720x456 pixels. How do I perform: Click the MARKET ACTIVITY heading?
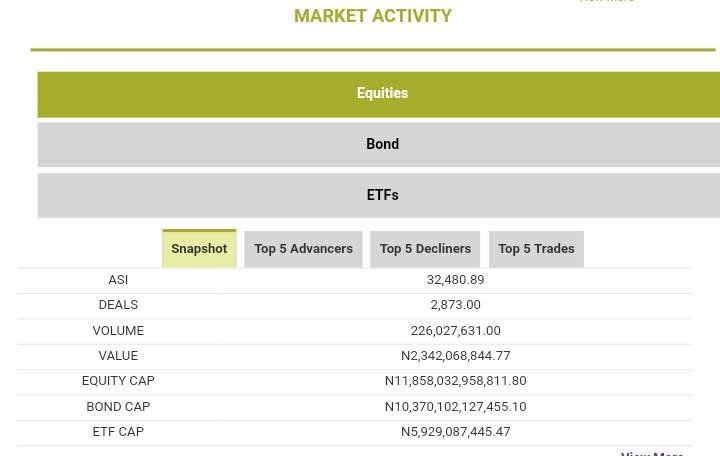coord(372,16)
